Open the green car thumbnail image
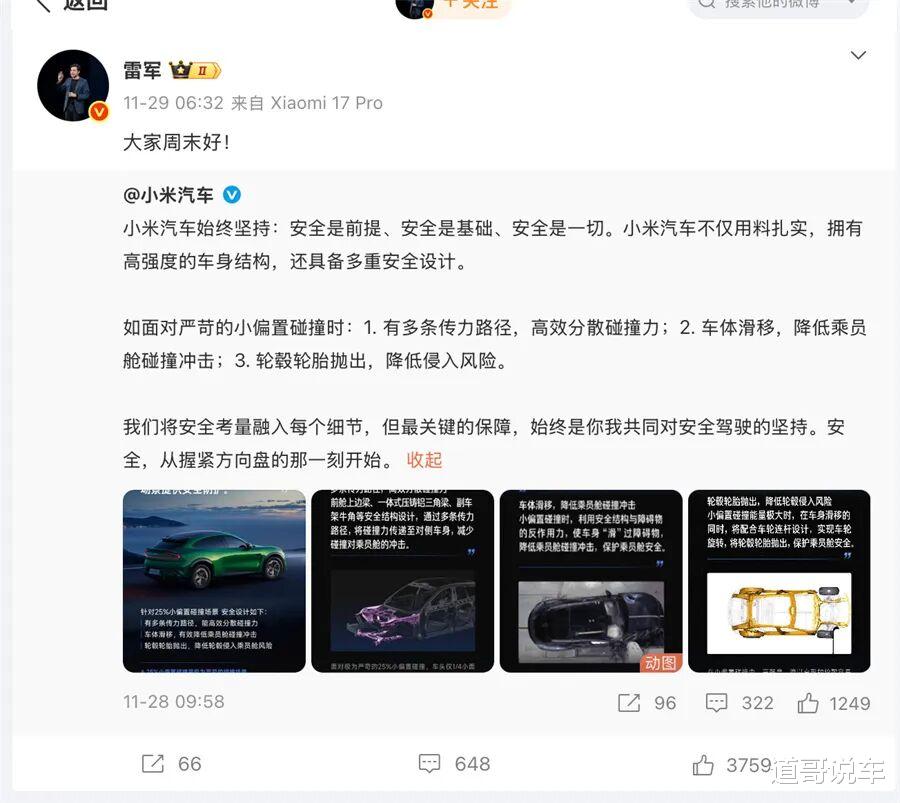The image size is (900, 803). pos(214,581)
